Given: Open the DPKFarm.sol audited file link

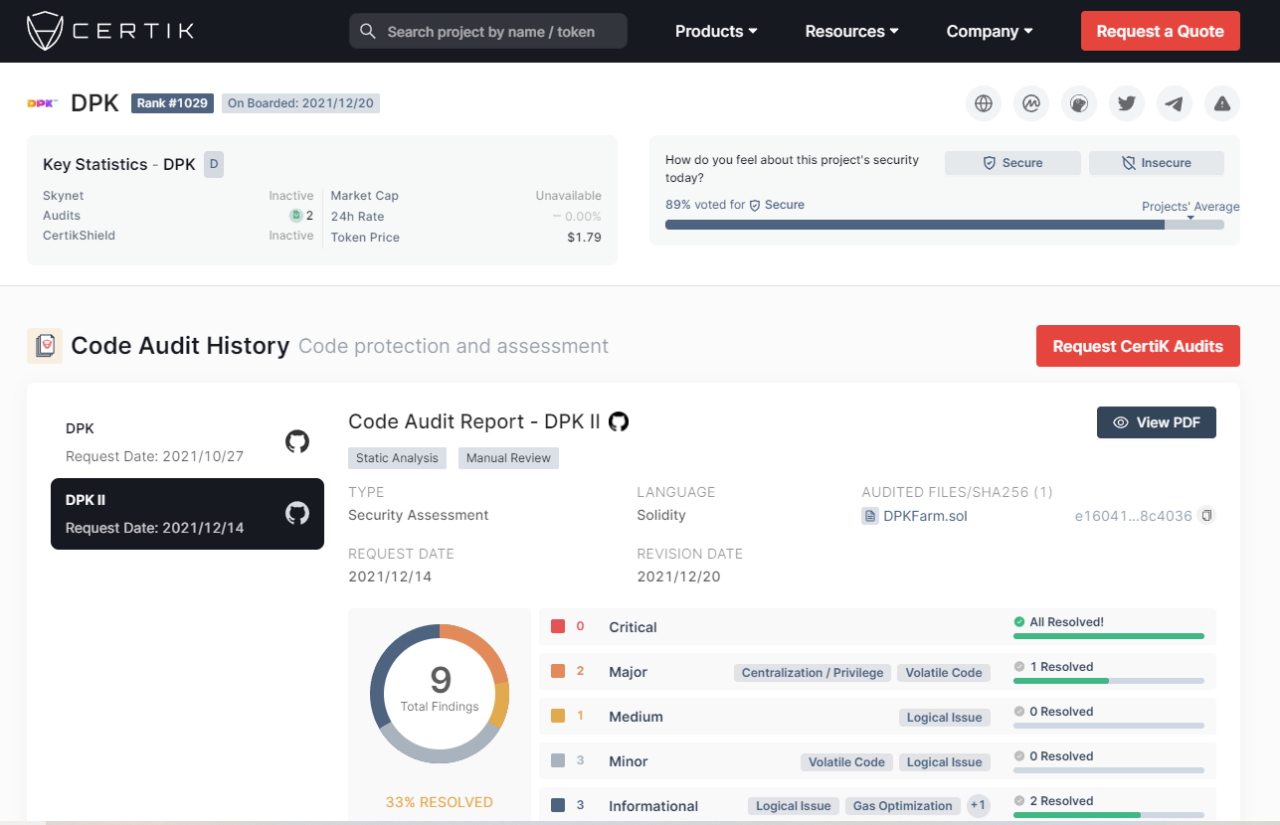Looking at the screenshot, I should (925, 516).
